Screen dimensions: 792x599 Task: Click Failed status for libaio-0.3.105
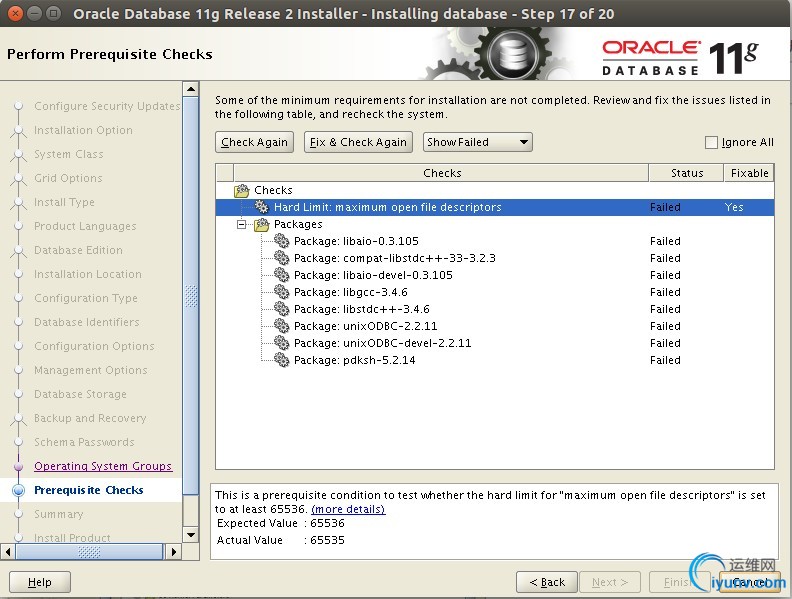(x=665, y=241)
